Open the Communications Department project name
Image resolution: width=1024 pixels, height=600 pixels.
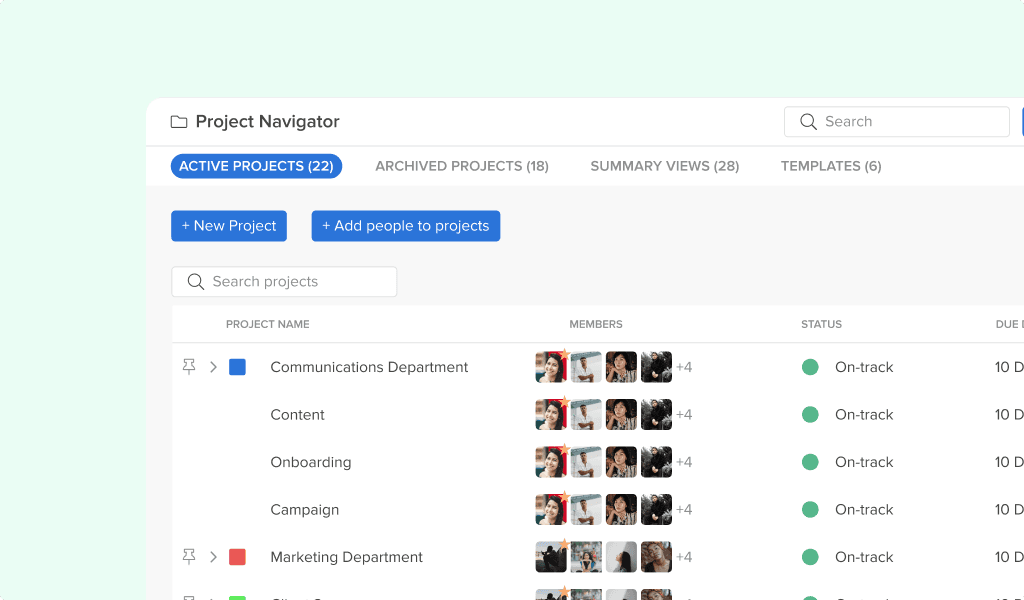click(369, 367)
